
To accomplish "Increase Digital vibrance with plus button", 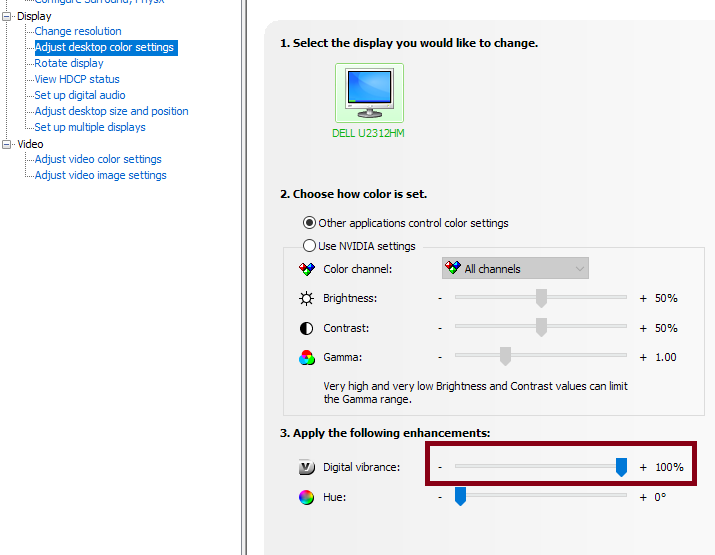I will (x=643, y=467).
